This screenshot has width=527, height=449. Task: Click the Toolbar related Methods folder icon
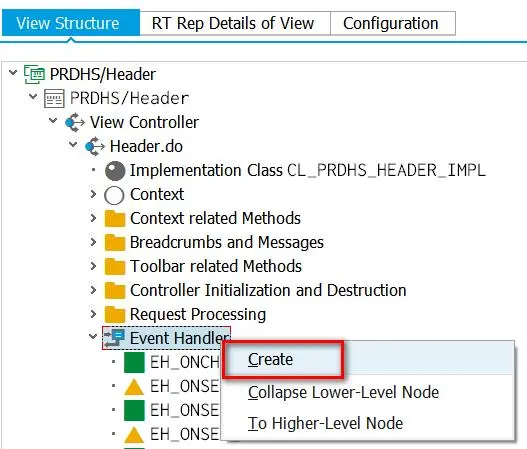[x=115, y=267]
